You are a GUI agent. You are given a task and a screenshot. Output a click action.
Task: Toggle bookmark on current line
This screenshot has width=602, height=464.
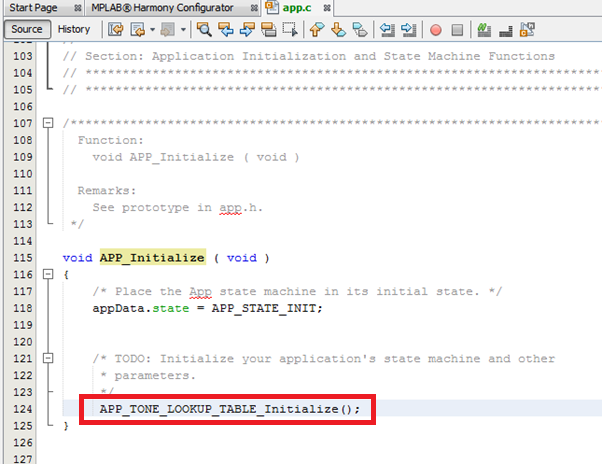click(x=359, y=29)
